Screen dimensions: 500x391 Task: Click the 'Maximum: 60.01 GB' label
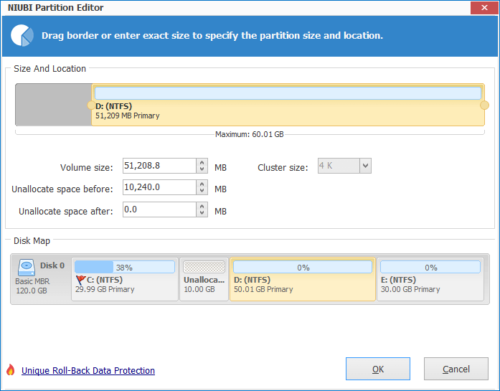[x=249, y=134]
